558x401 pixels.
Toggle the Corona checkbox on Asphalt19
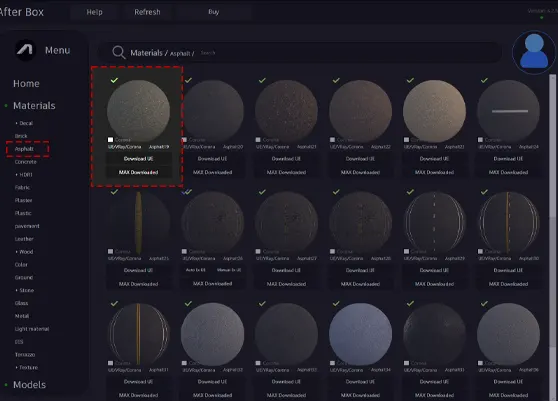click(x=110, y=140)
